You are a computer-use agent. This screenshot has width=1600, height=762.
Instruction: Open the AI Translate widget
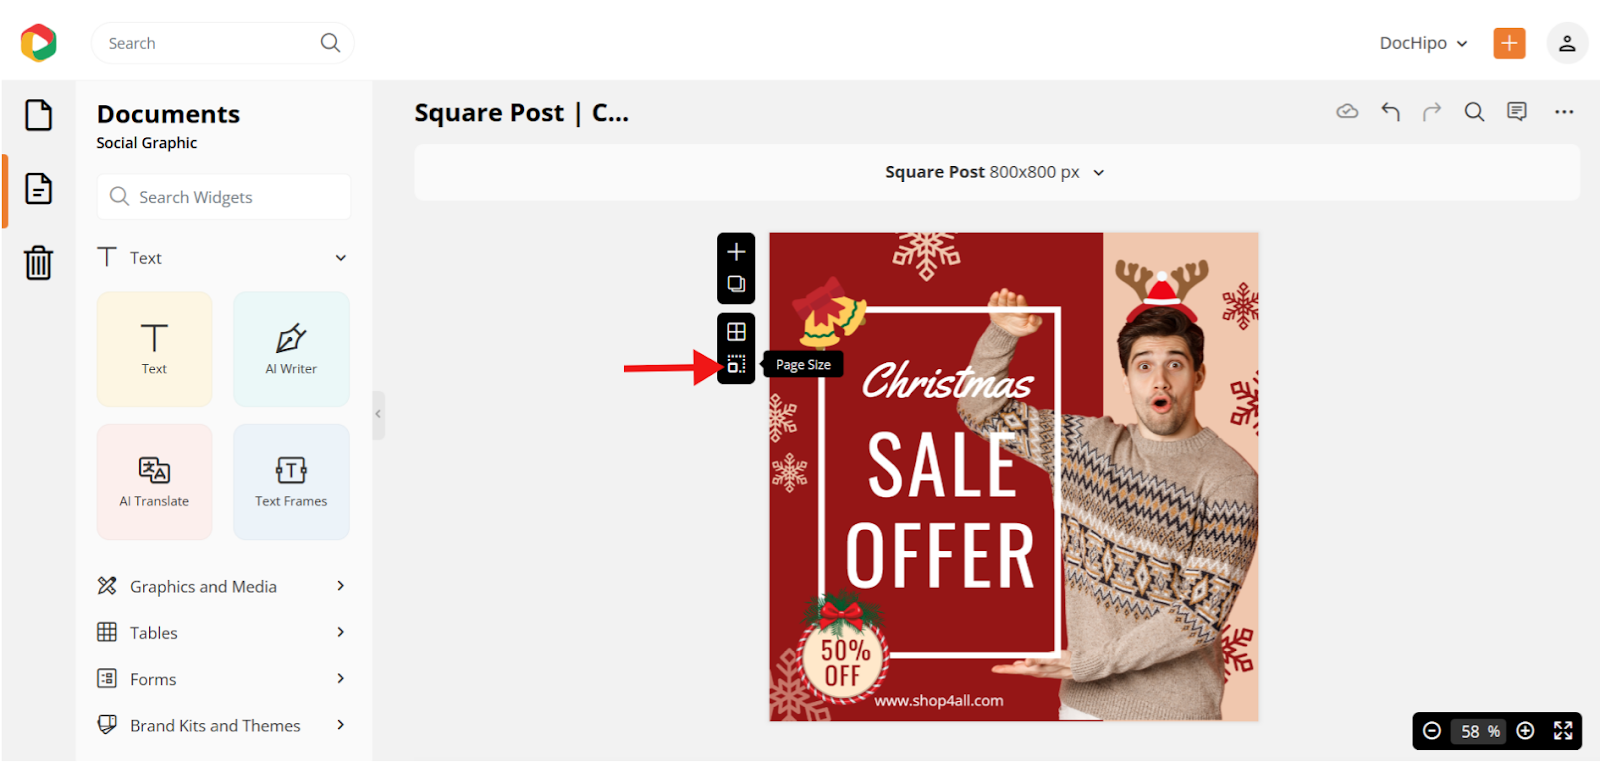[154, 482]
